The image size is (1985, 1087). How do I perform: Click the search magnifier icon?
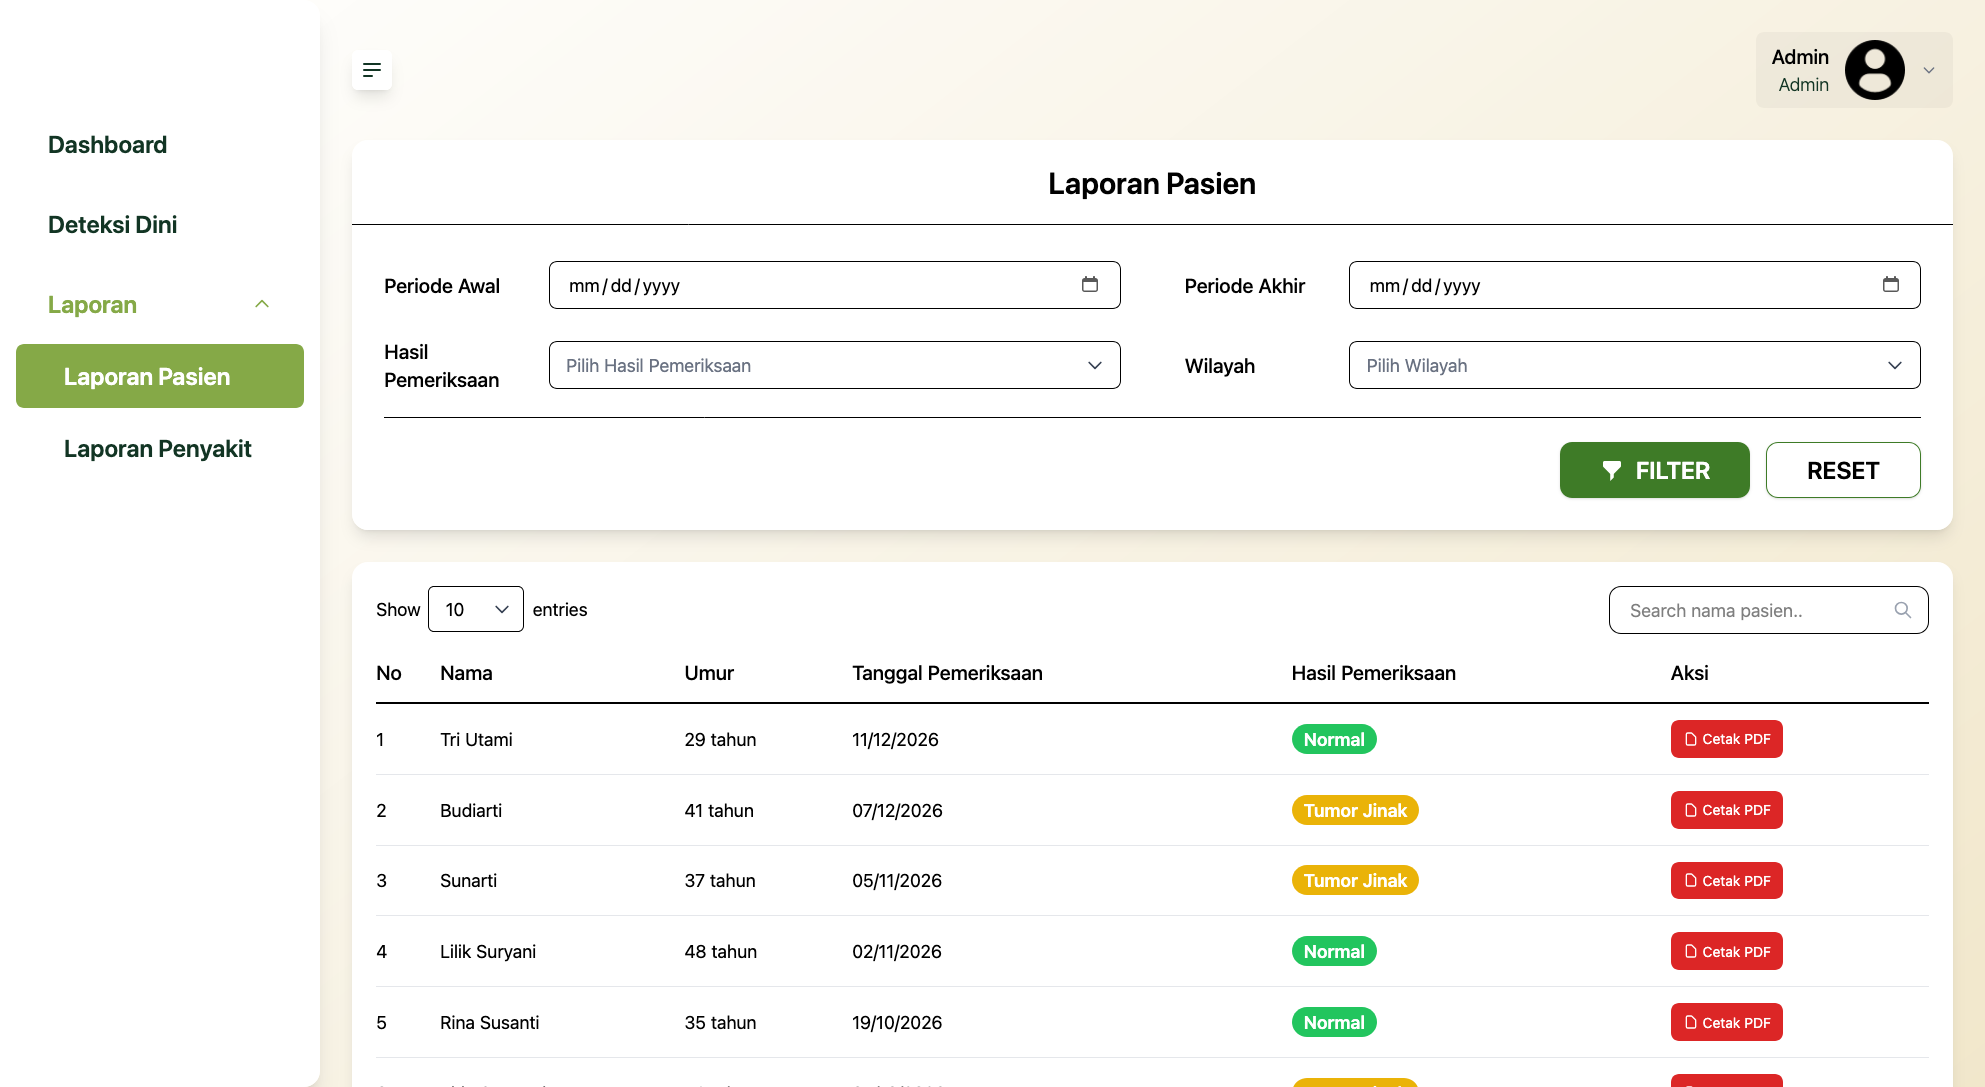(1902, 610)
